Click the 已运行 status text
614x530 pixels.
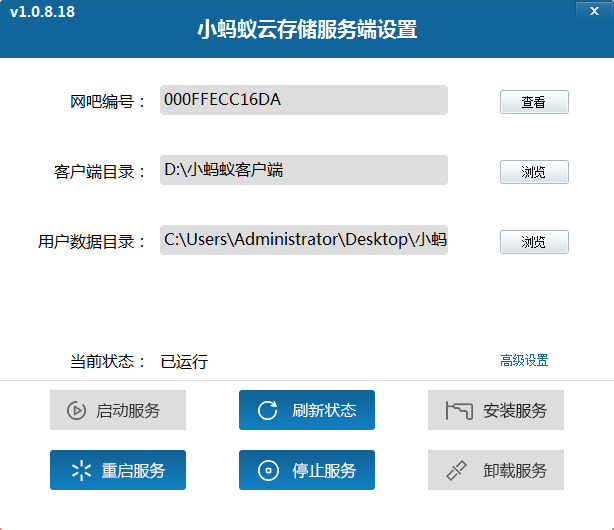[x=184, y=362]
